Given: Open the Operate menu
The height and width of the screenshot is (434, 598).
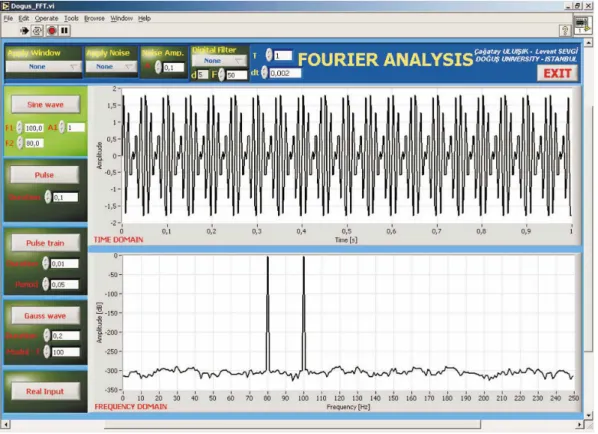Looking at the screenshot, I should click(47, 18).
